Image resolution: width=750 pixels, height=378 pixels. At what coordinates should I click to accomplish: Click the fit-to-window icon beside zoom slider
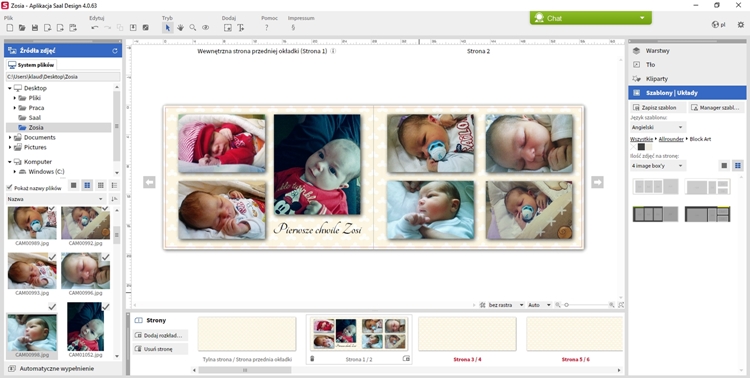coord(621,305)
